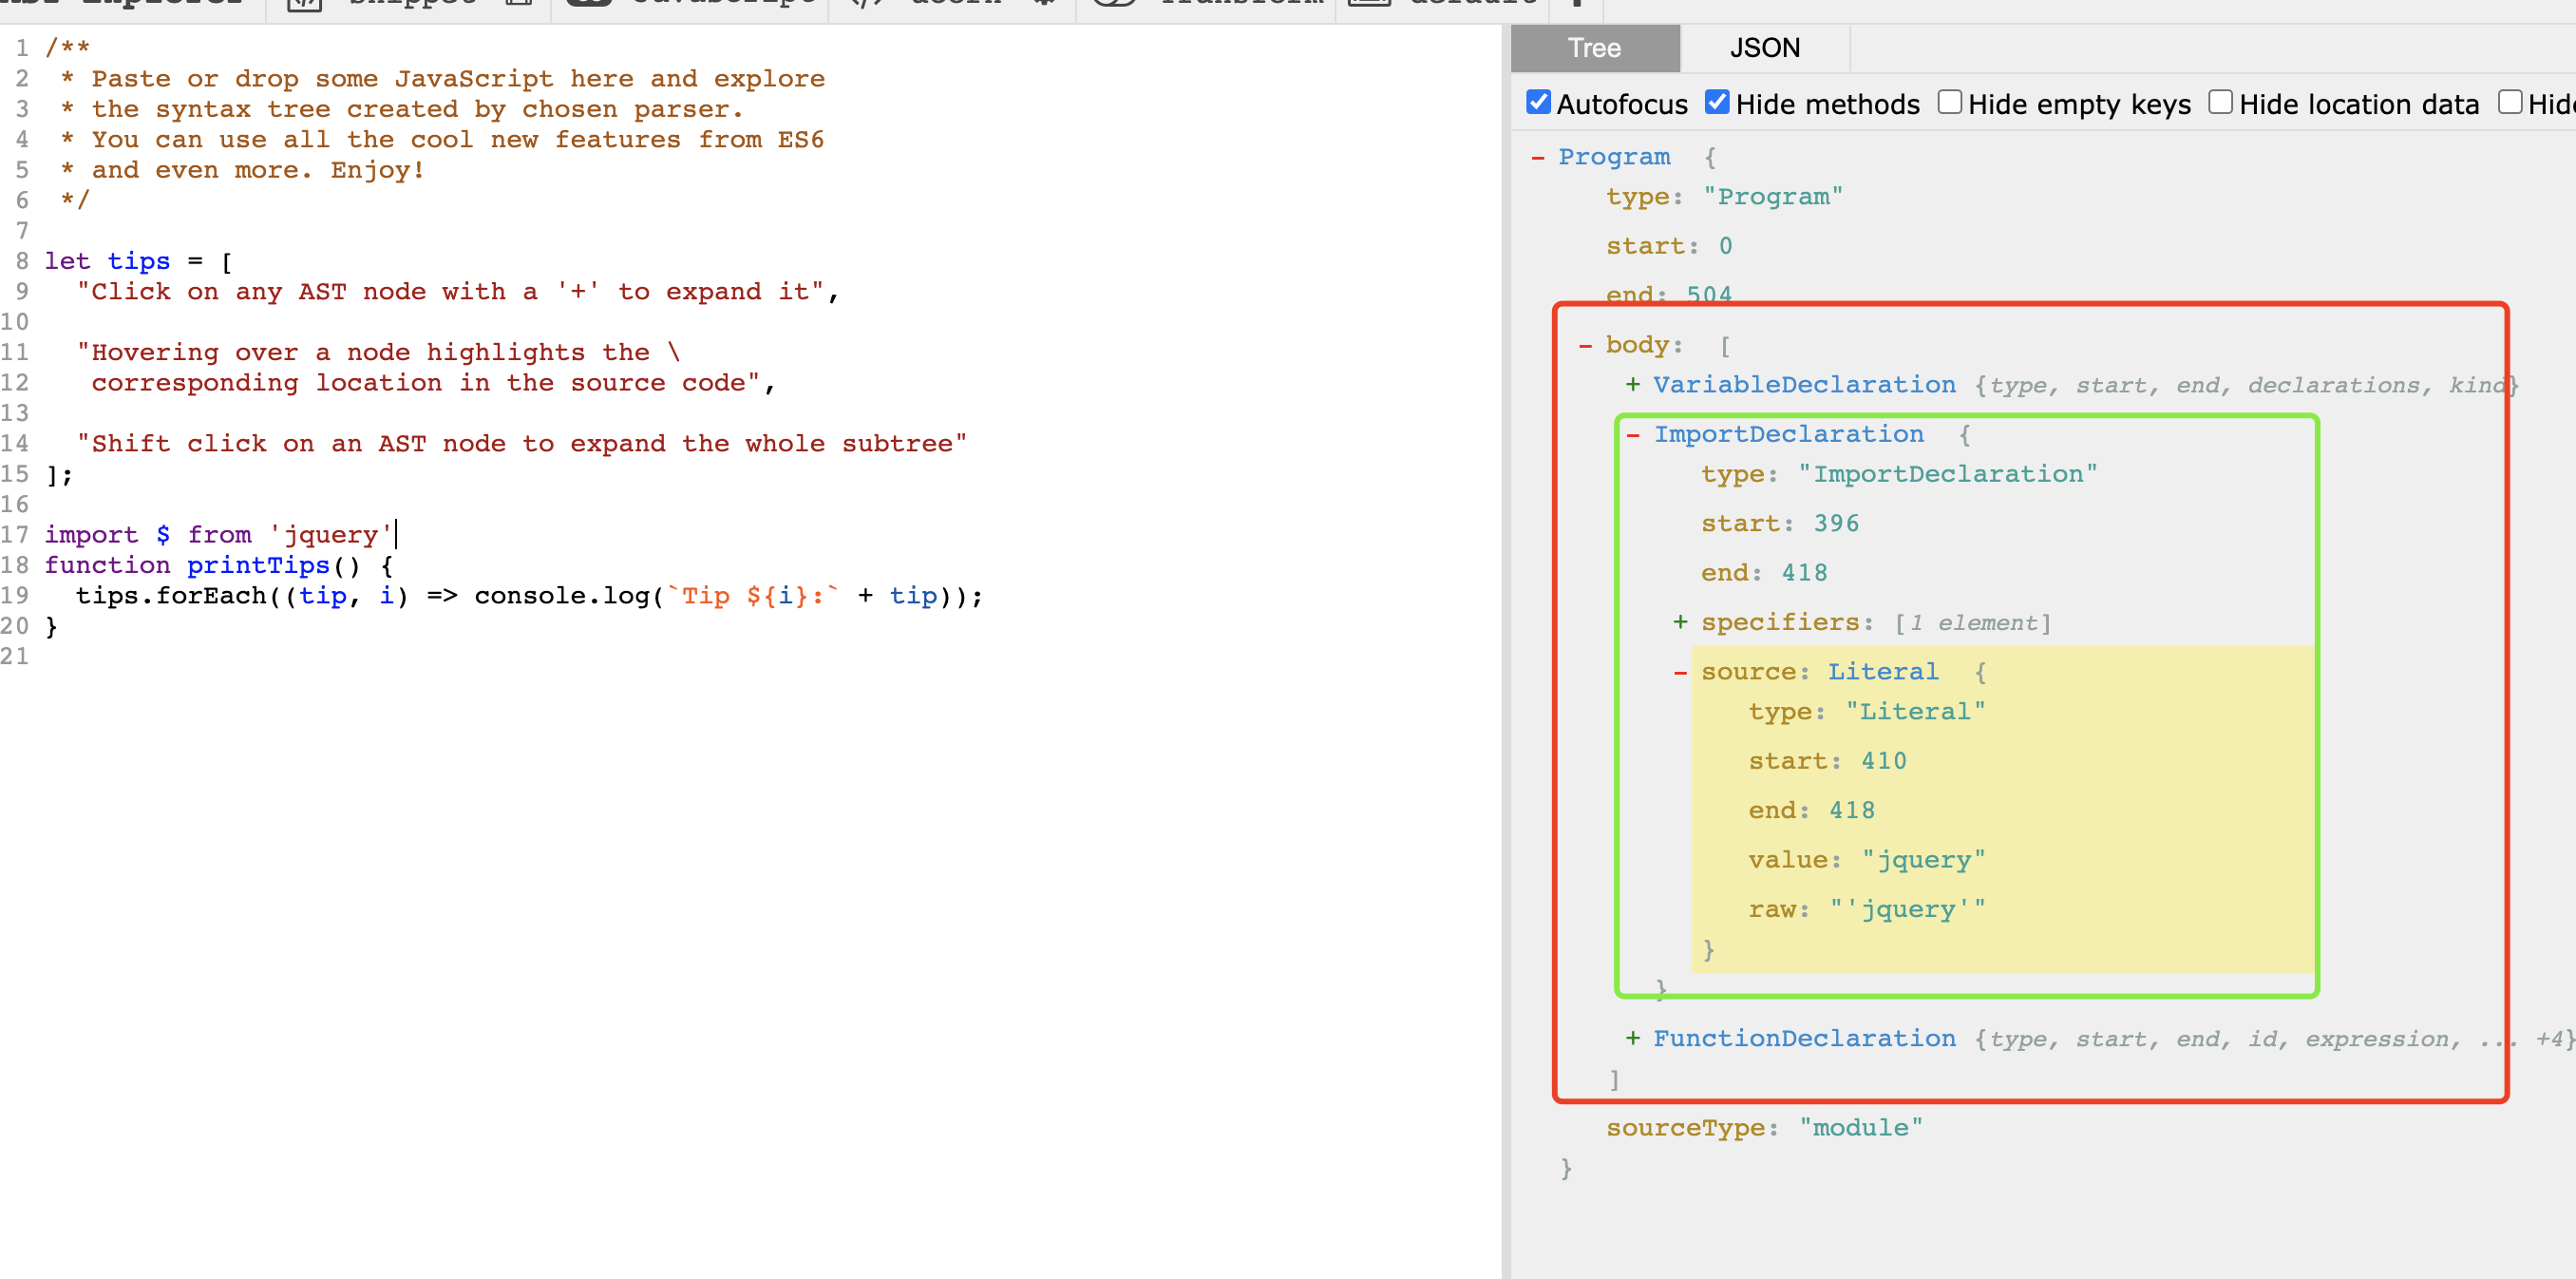The height and width of the screenshot is (1279, 2576).
Task: Click the FunctionDeclaration node name
Action: point(1803,1038)
